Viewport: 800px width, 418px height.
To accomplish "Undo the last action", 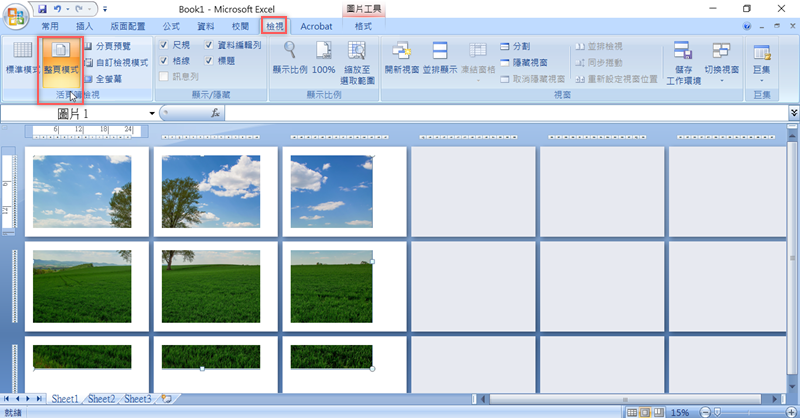I will coord(57,9).
